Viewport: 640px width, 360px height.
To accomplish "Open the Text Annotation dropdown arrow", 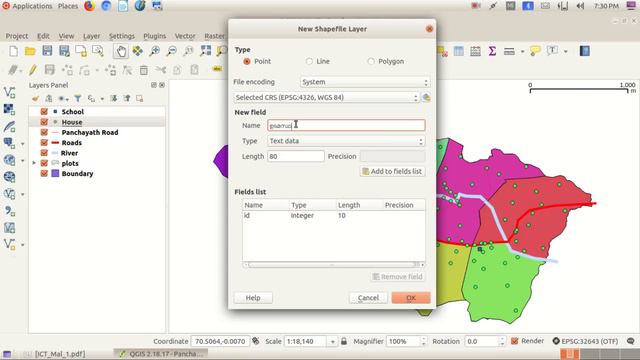I will [565, 51].
